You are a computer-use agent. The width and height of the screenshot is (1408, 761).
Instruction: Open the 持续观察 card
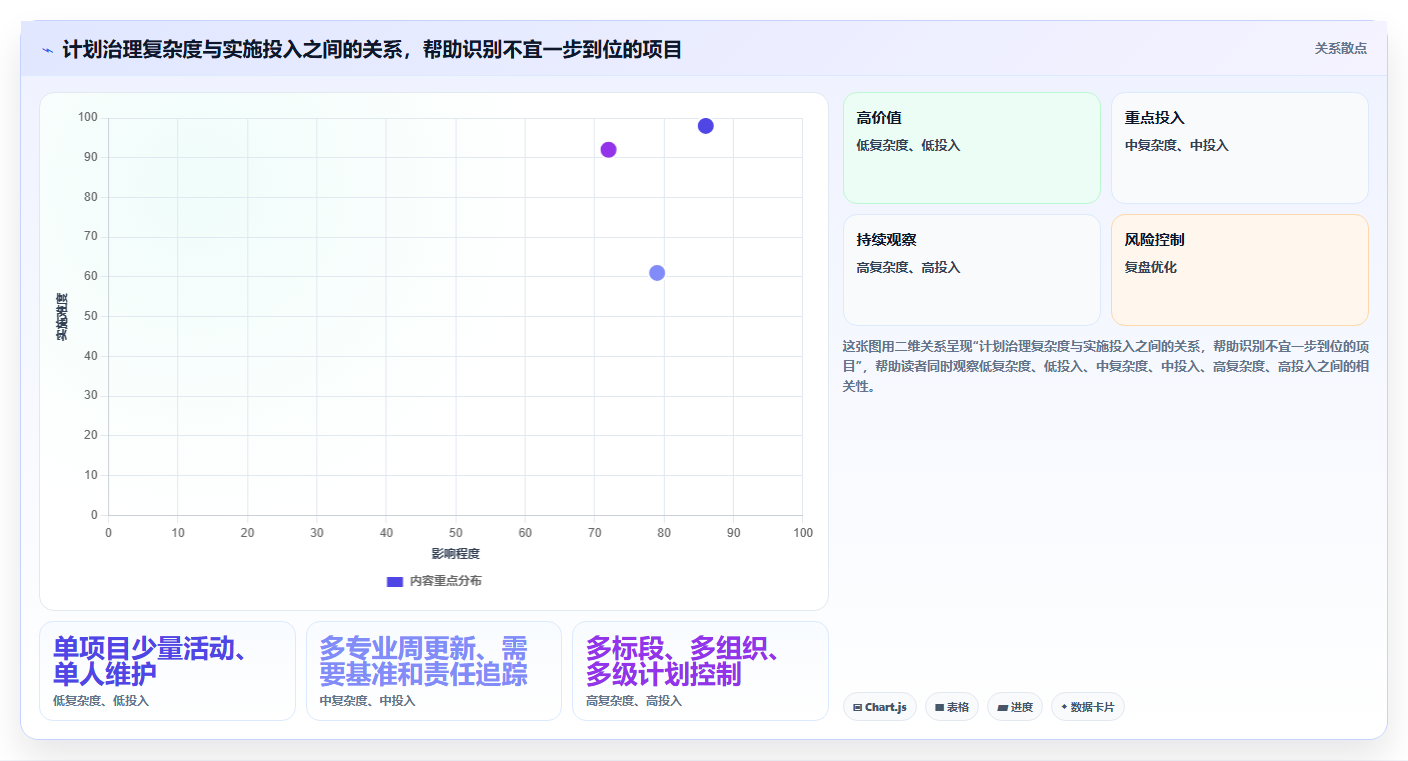tap(972, 270)
